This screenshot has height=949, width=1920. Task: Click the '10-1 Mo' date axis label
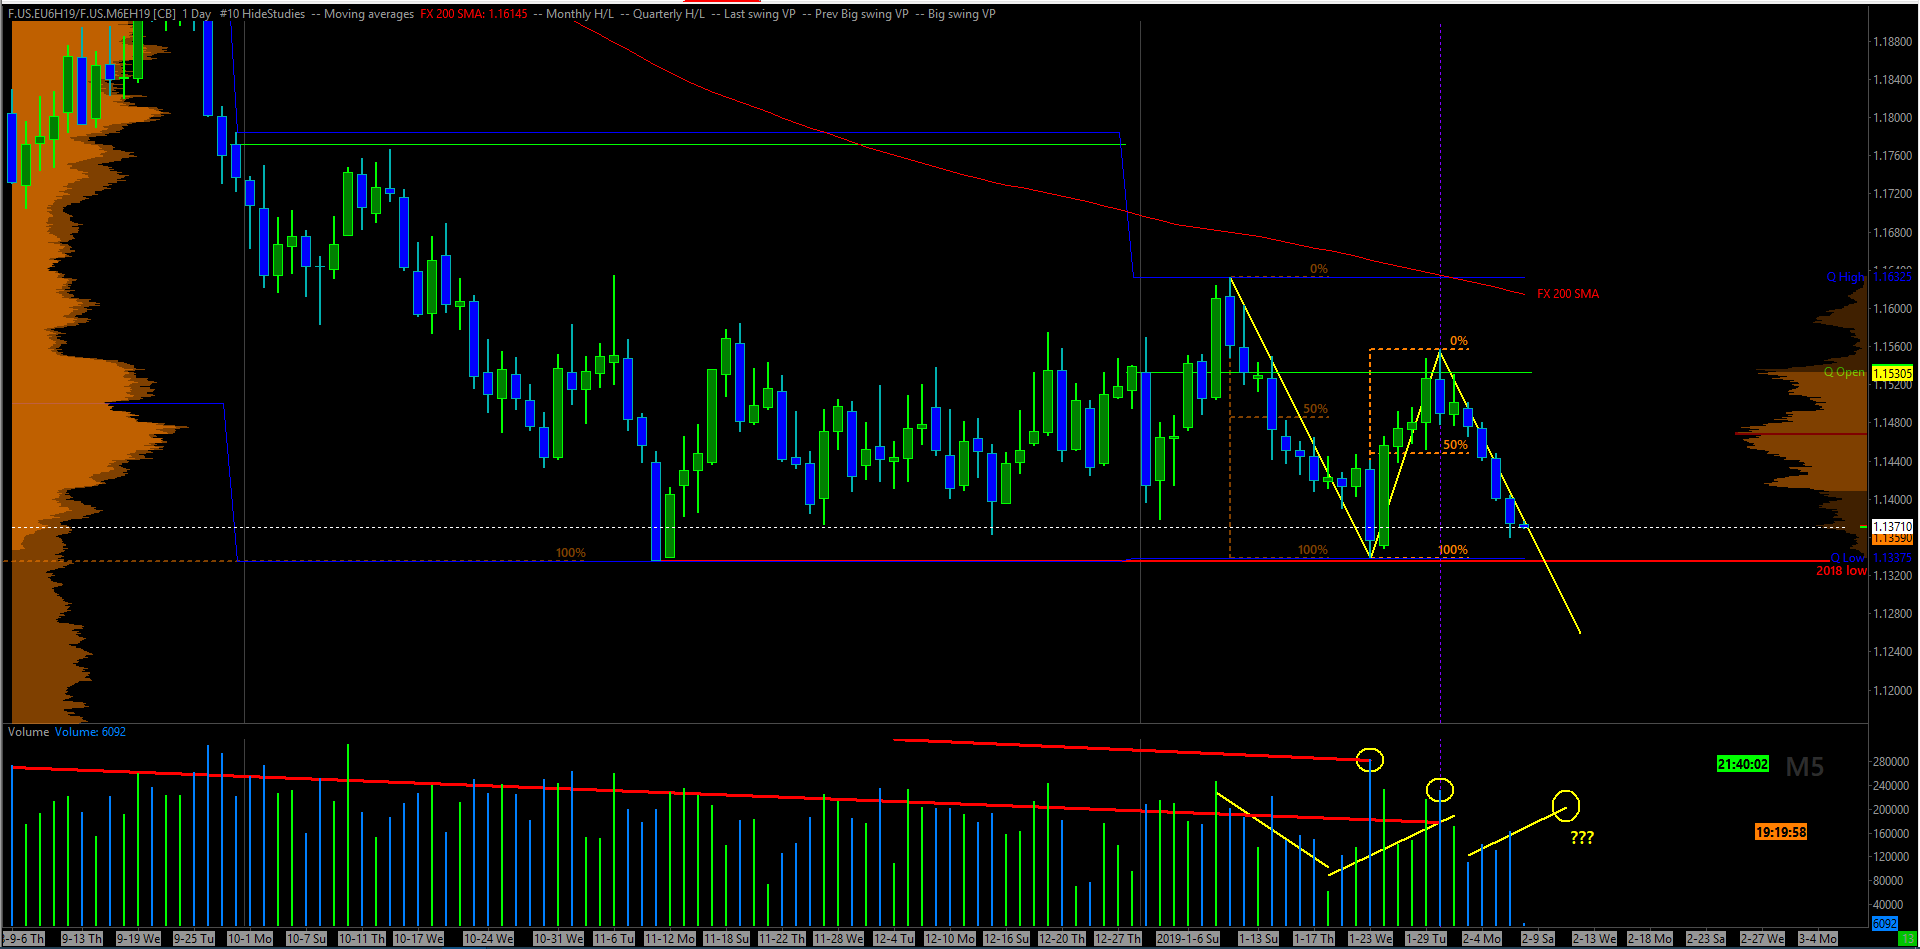(249, 938)
